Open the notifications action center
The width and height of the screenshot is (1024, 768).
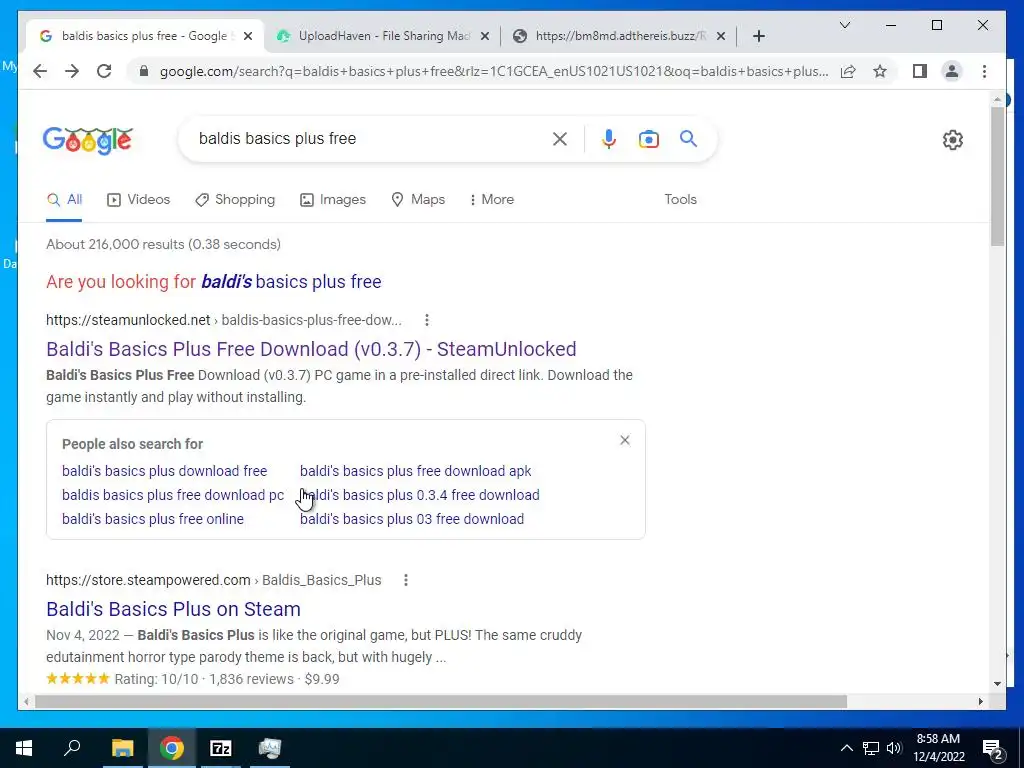click(x=992, y=749)
